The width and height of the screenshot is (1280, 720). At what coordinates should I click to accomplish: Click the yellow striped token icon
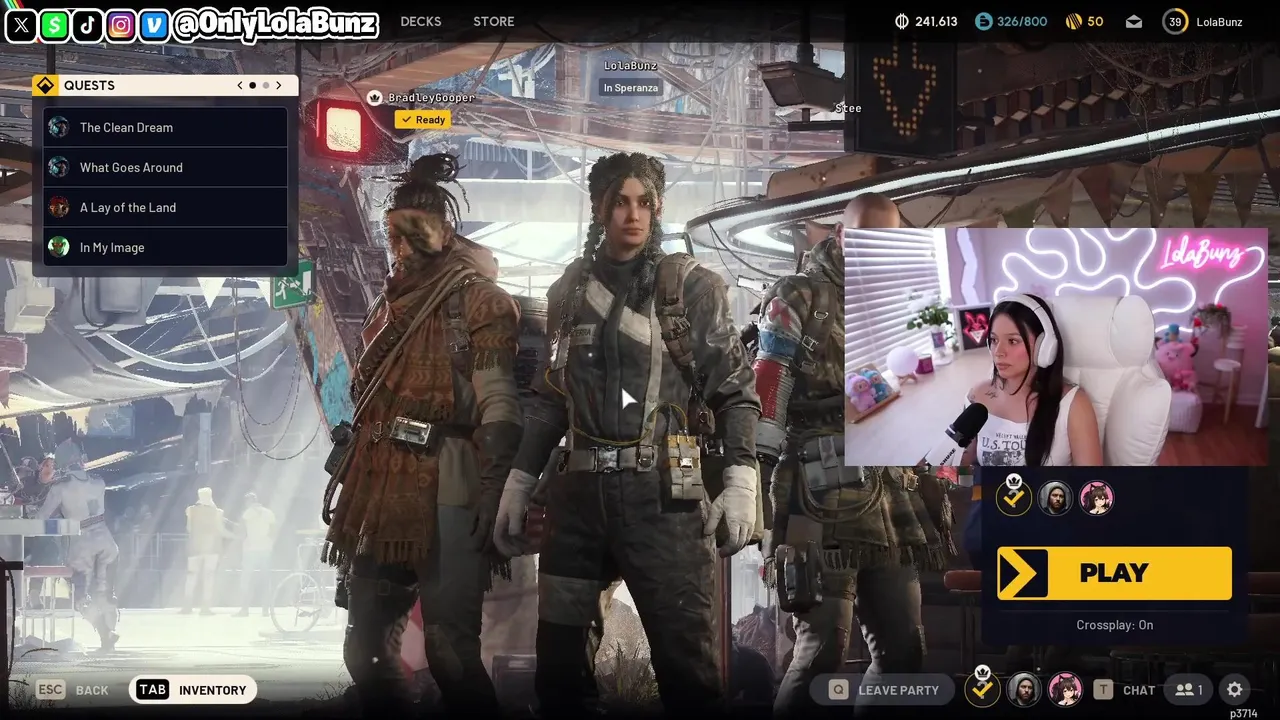[1074, 21]
